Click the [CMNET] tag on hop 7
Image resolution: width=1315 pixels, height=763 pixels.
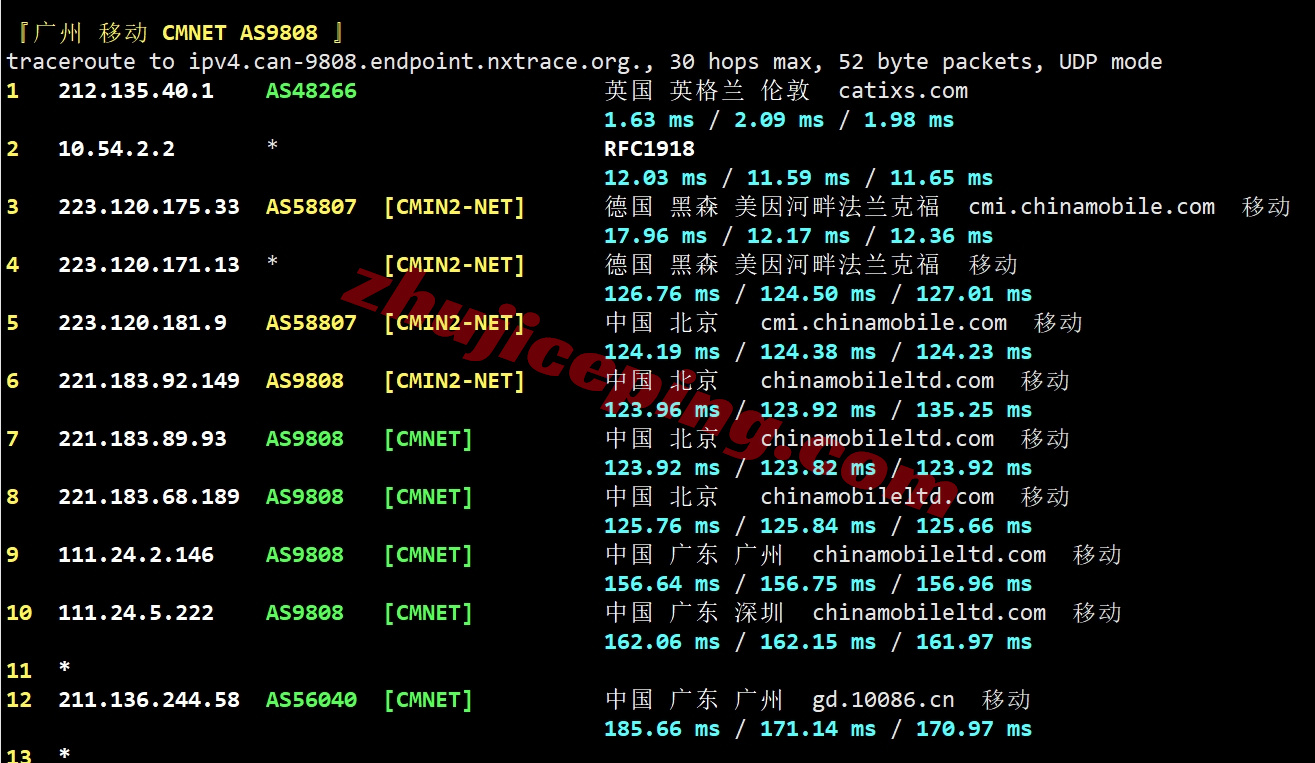click(427, 439)
